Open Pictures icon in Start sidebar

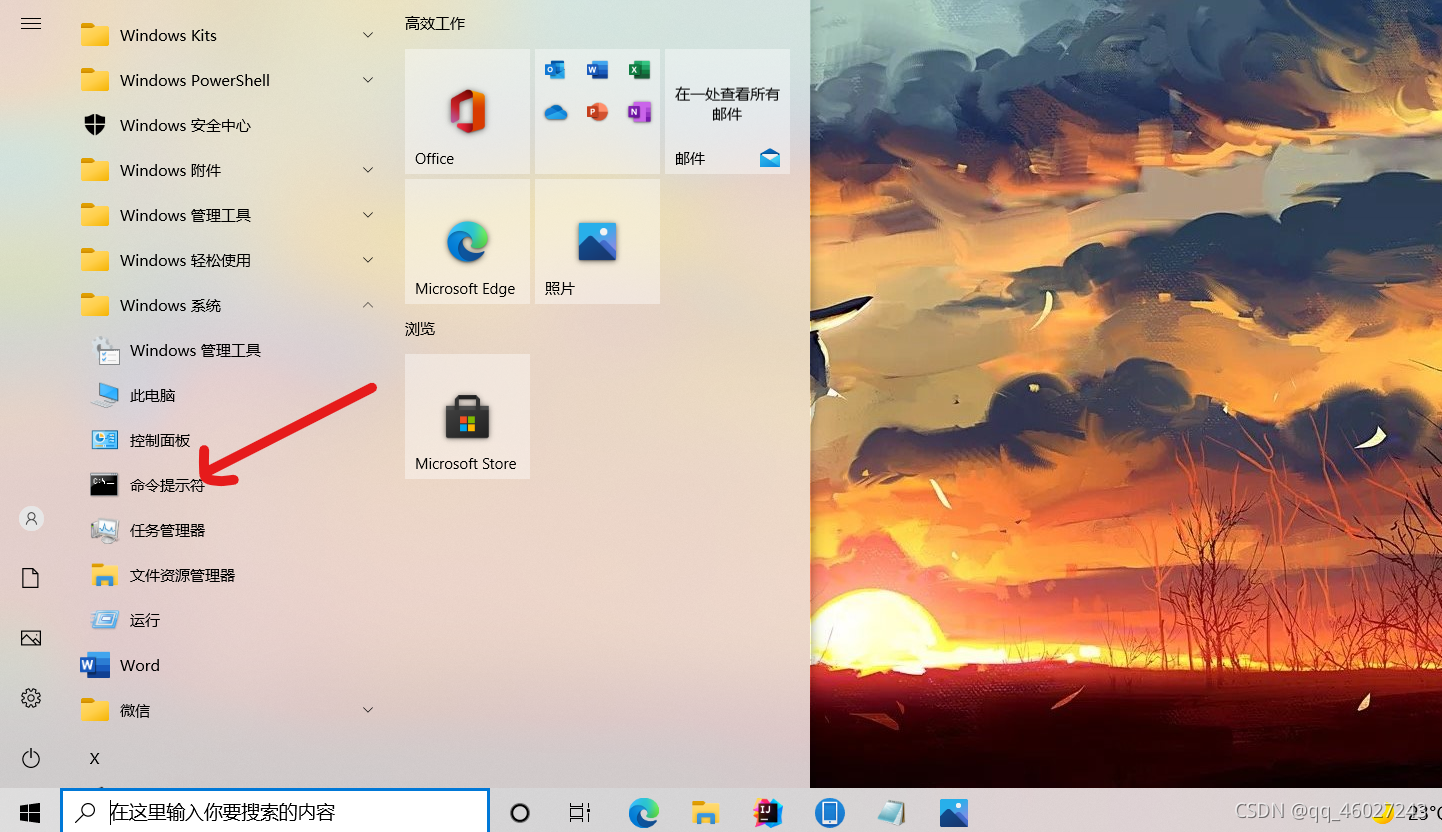[x=31, y=638]
